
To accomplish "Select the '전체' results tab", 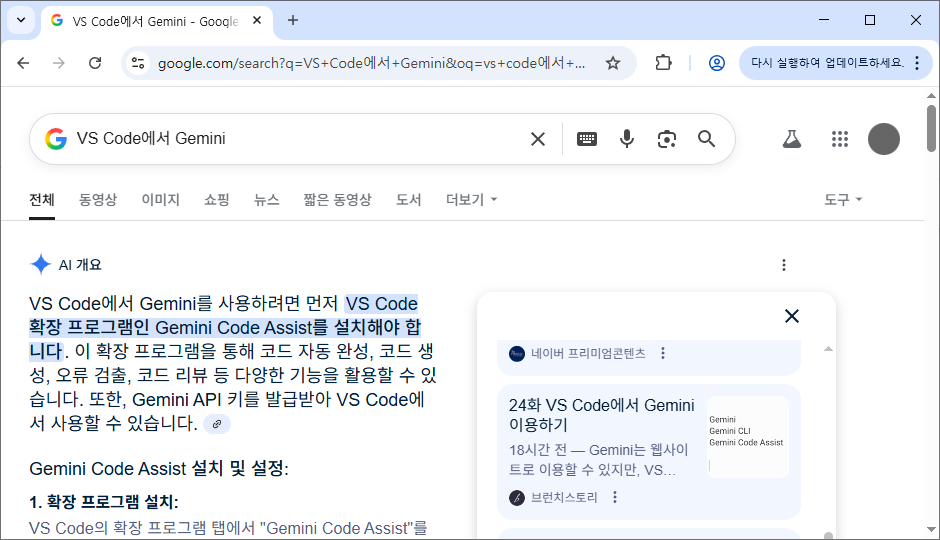I will tap(42, 200).
